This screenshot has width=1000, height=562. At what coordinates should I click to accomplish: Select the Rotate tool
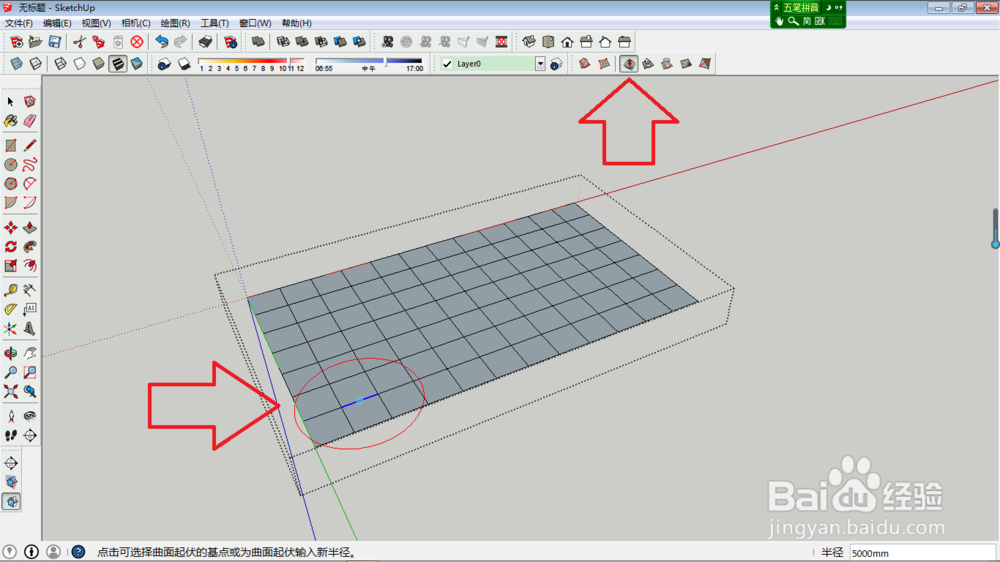11,247
